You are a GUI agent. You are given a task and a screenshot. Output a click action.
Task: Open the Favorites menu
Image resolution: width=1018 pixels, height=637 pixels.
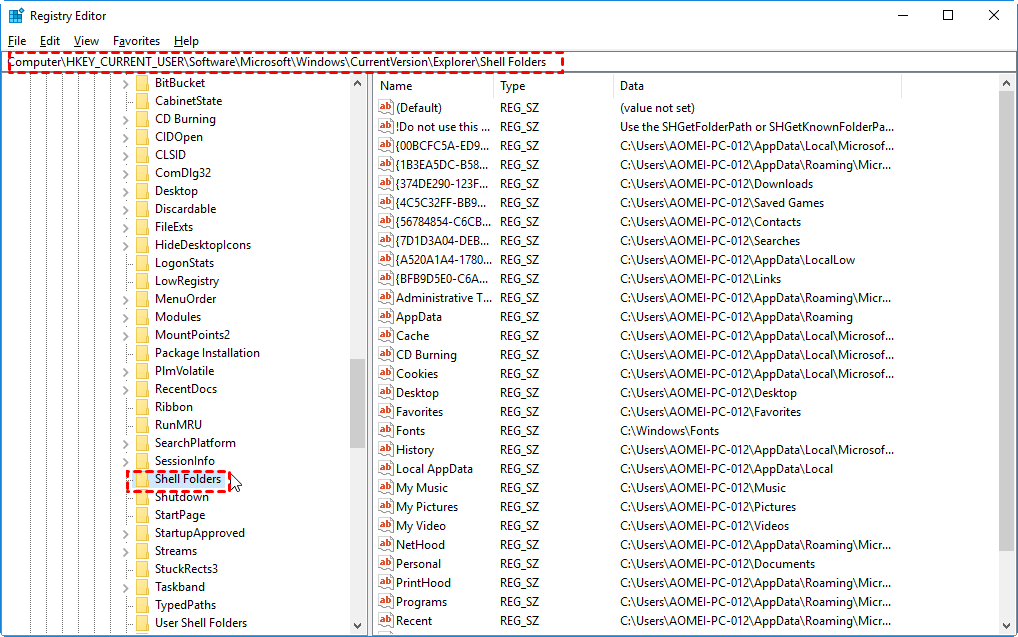click(x=136, y=41)
